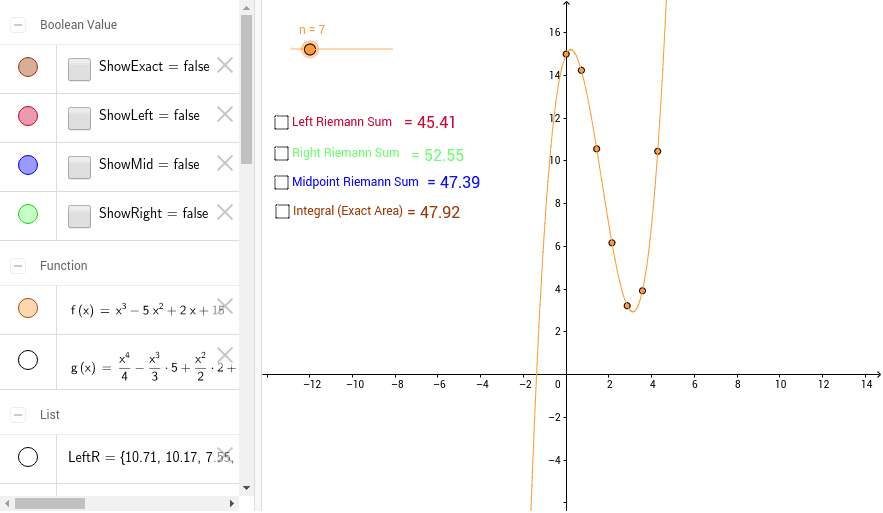Click the lowest curve point near y = 3

point(627,306)
